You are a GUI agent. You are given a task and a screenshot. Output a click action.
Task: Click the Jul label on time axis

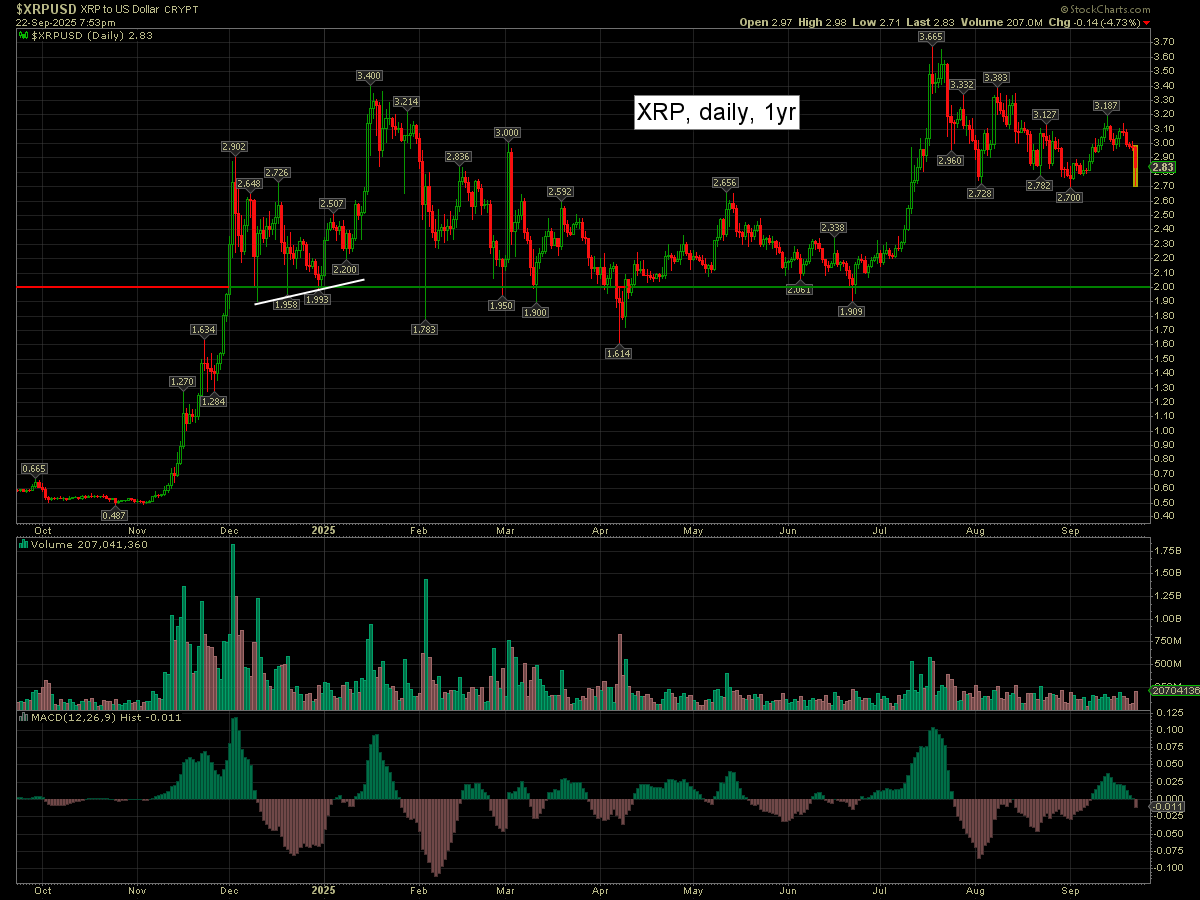tap(881, 529)
